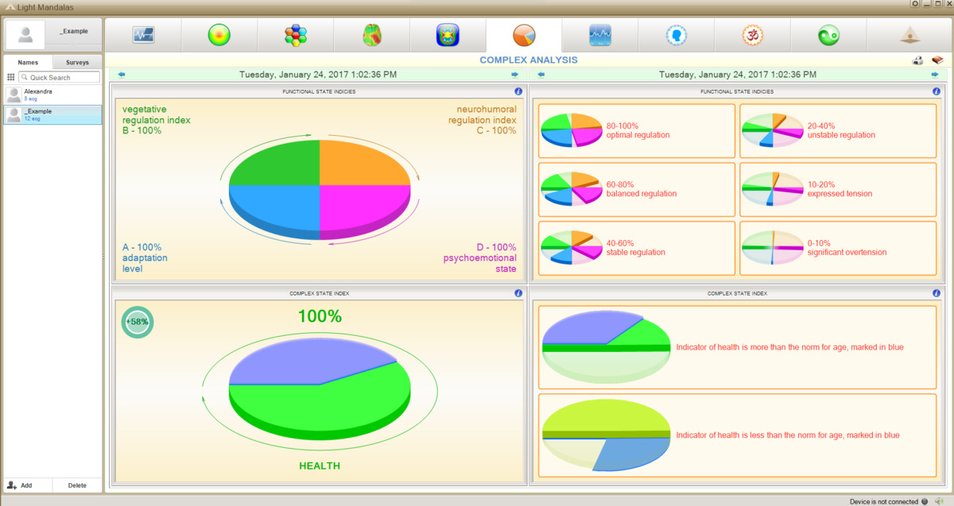The height and width of the screenshot is (506, 954).
Task: Click the print icon near Complex Analysis
Action: [x=917, y=61]
